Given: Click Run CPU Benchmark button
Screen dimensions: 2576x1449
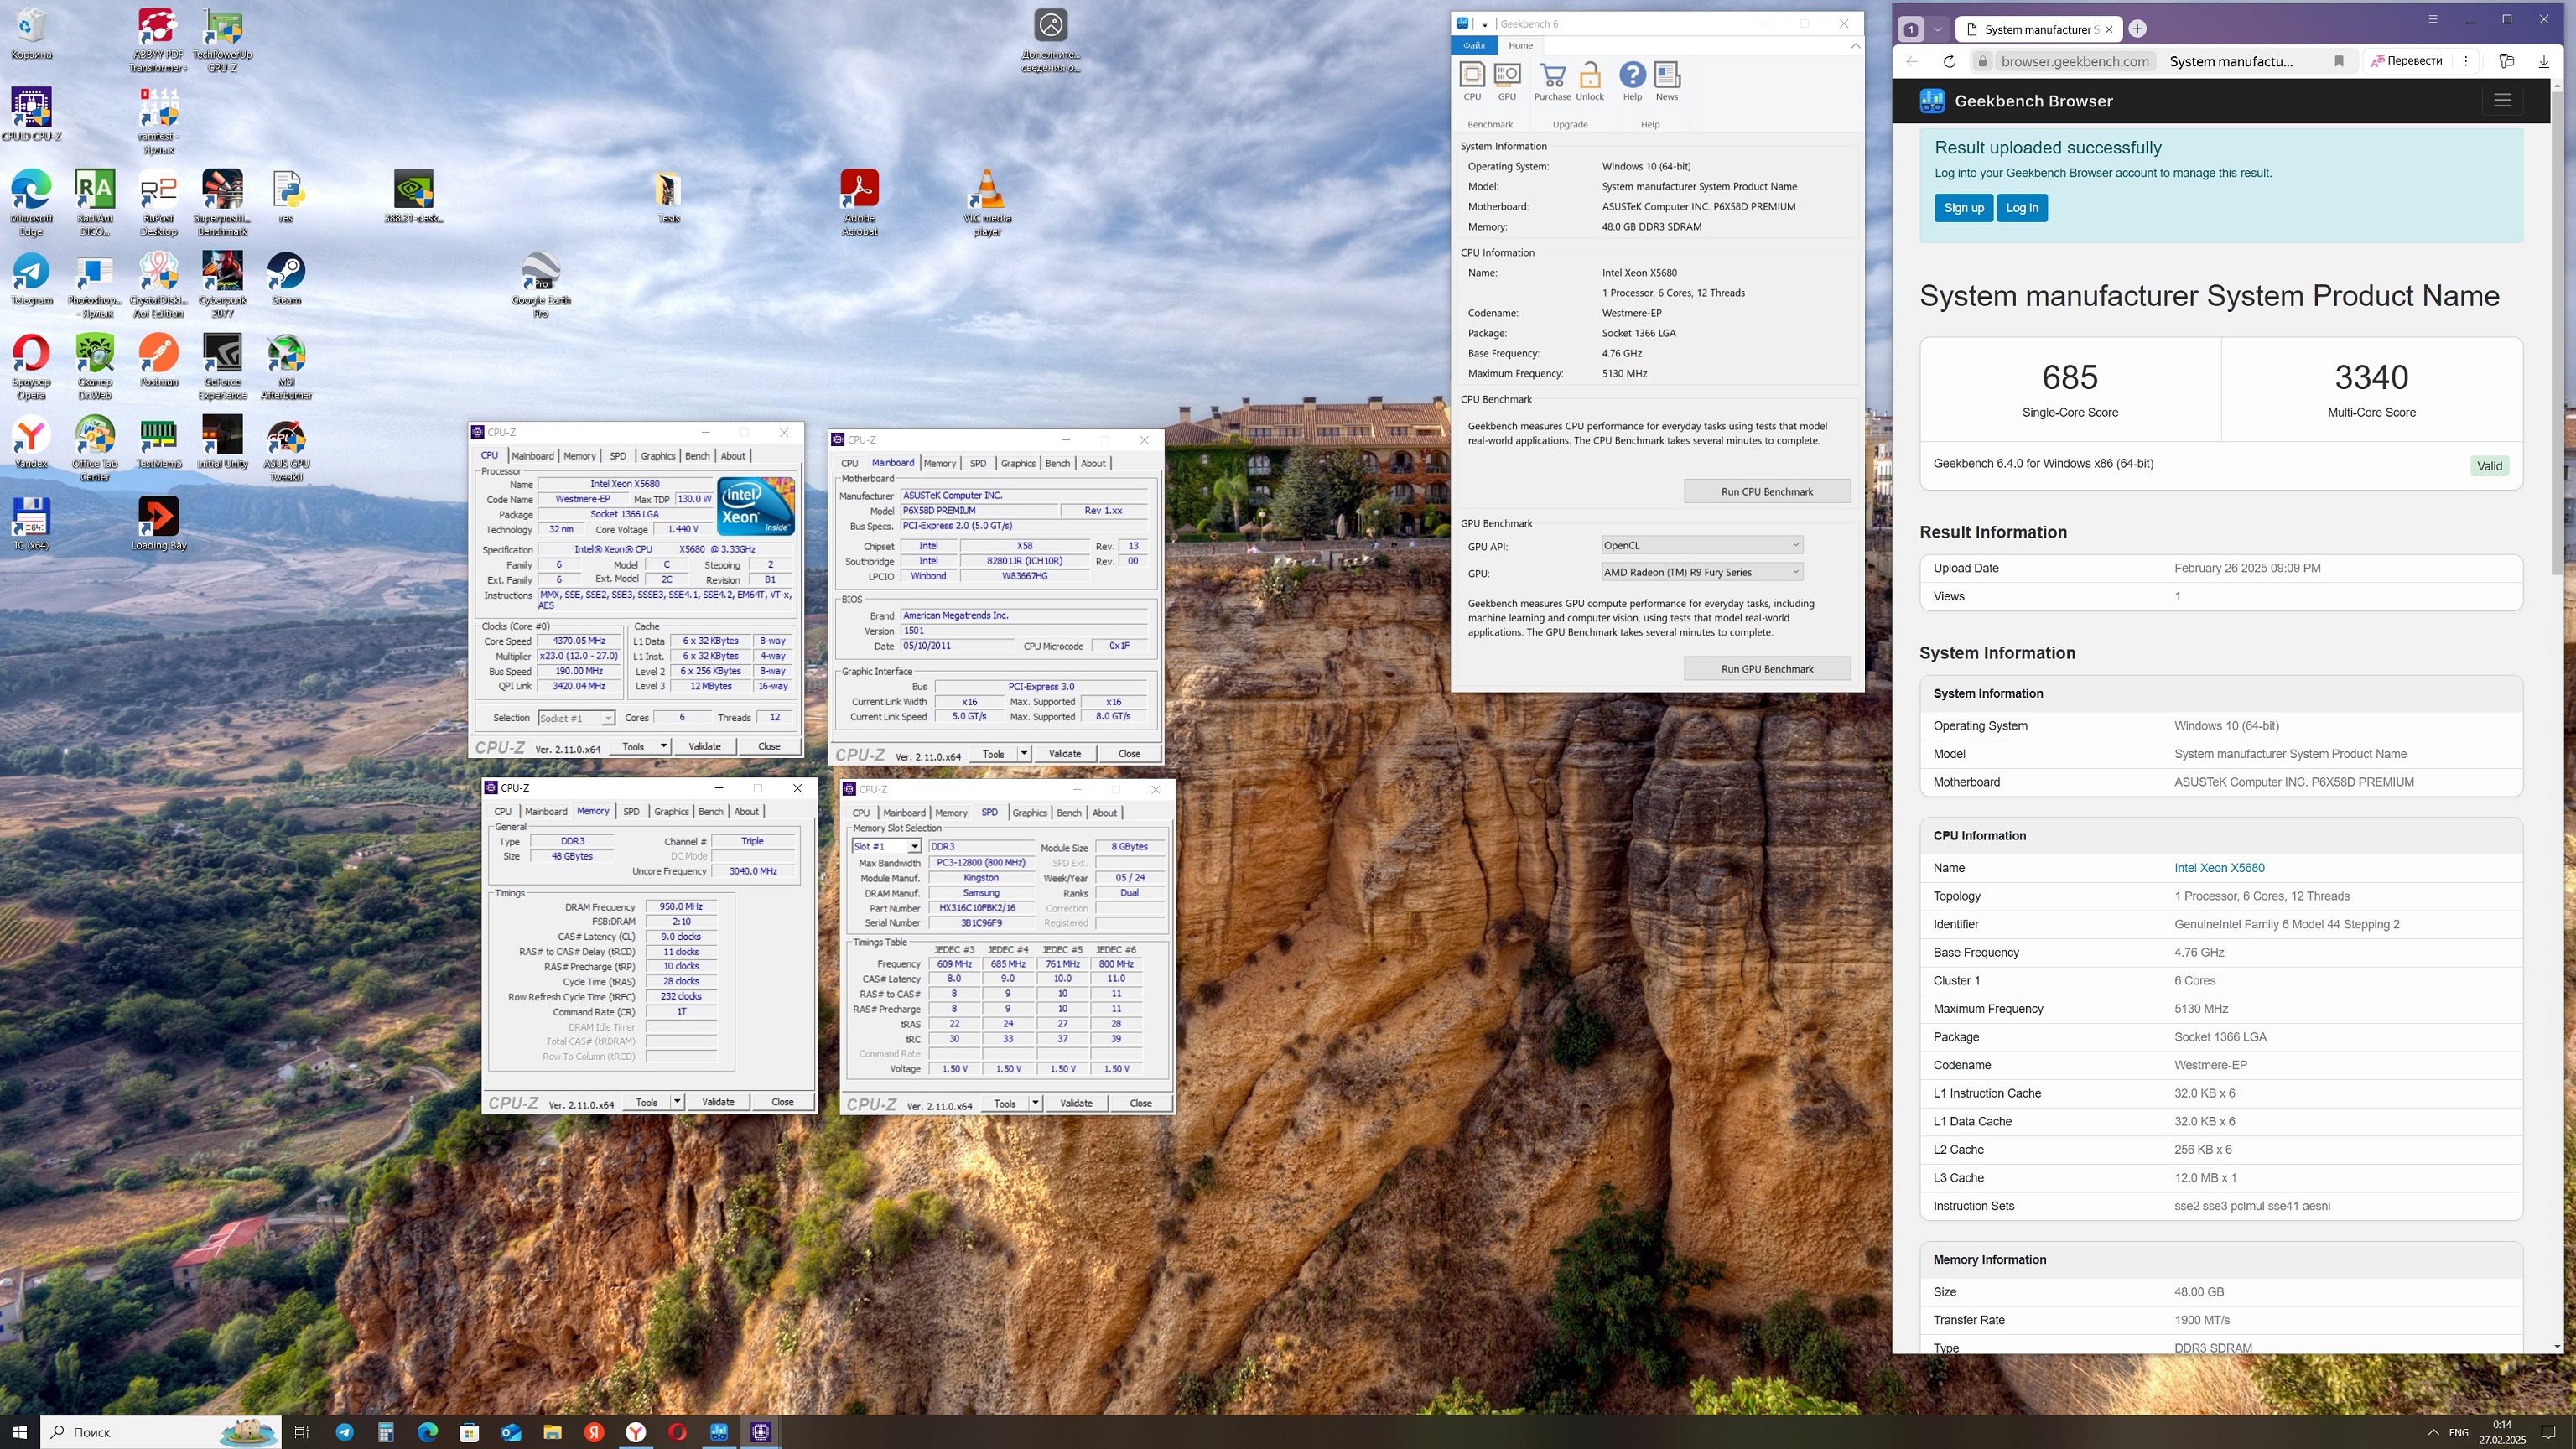Looking at the screenshot, I should tap(1767, 491).
